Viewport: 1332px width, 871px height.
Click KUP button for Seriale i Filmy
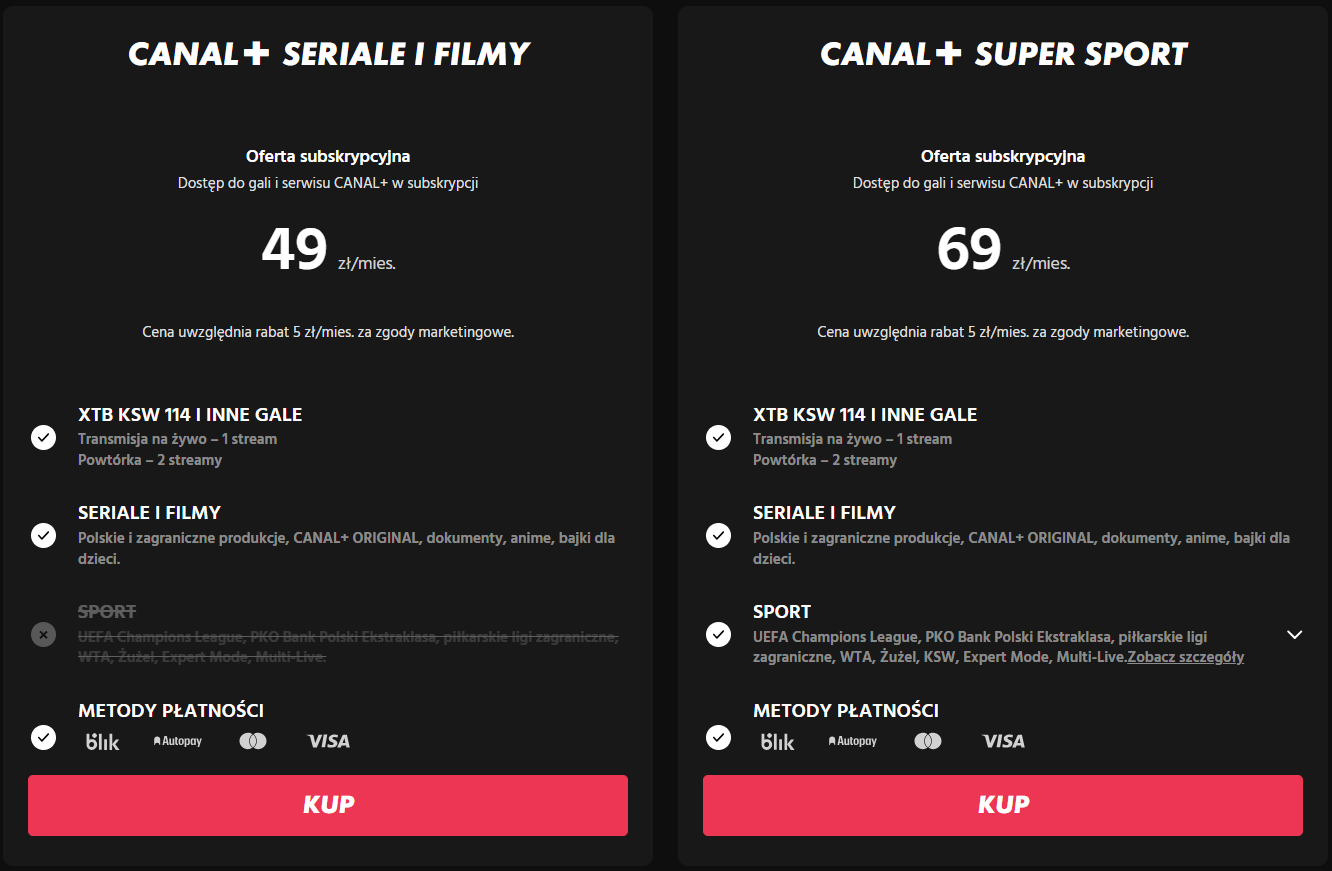pyautogui.click(x=328, y=804)
